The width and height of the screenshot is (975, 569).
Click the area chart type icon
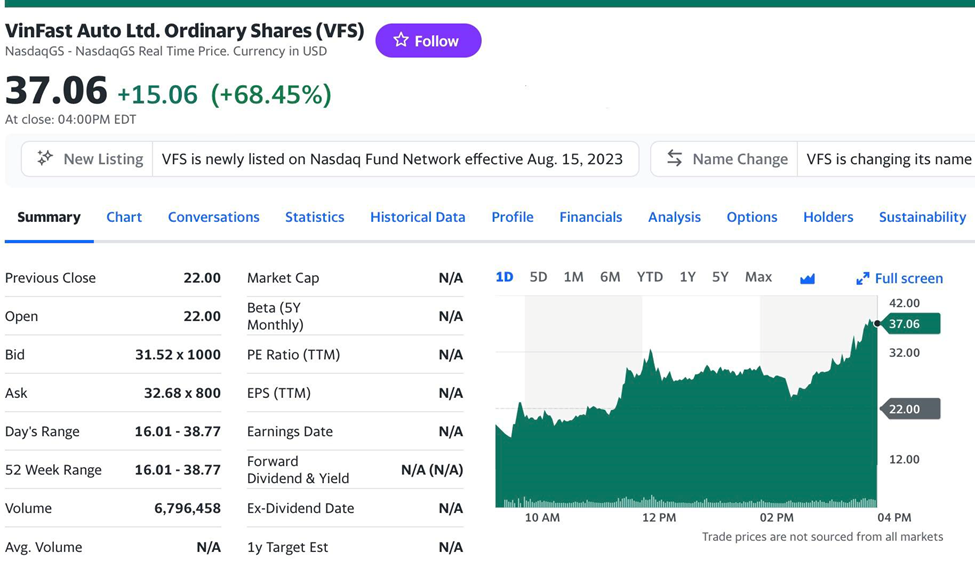click(807, 278)
